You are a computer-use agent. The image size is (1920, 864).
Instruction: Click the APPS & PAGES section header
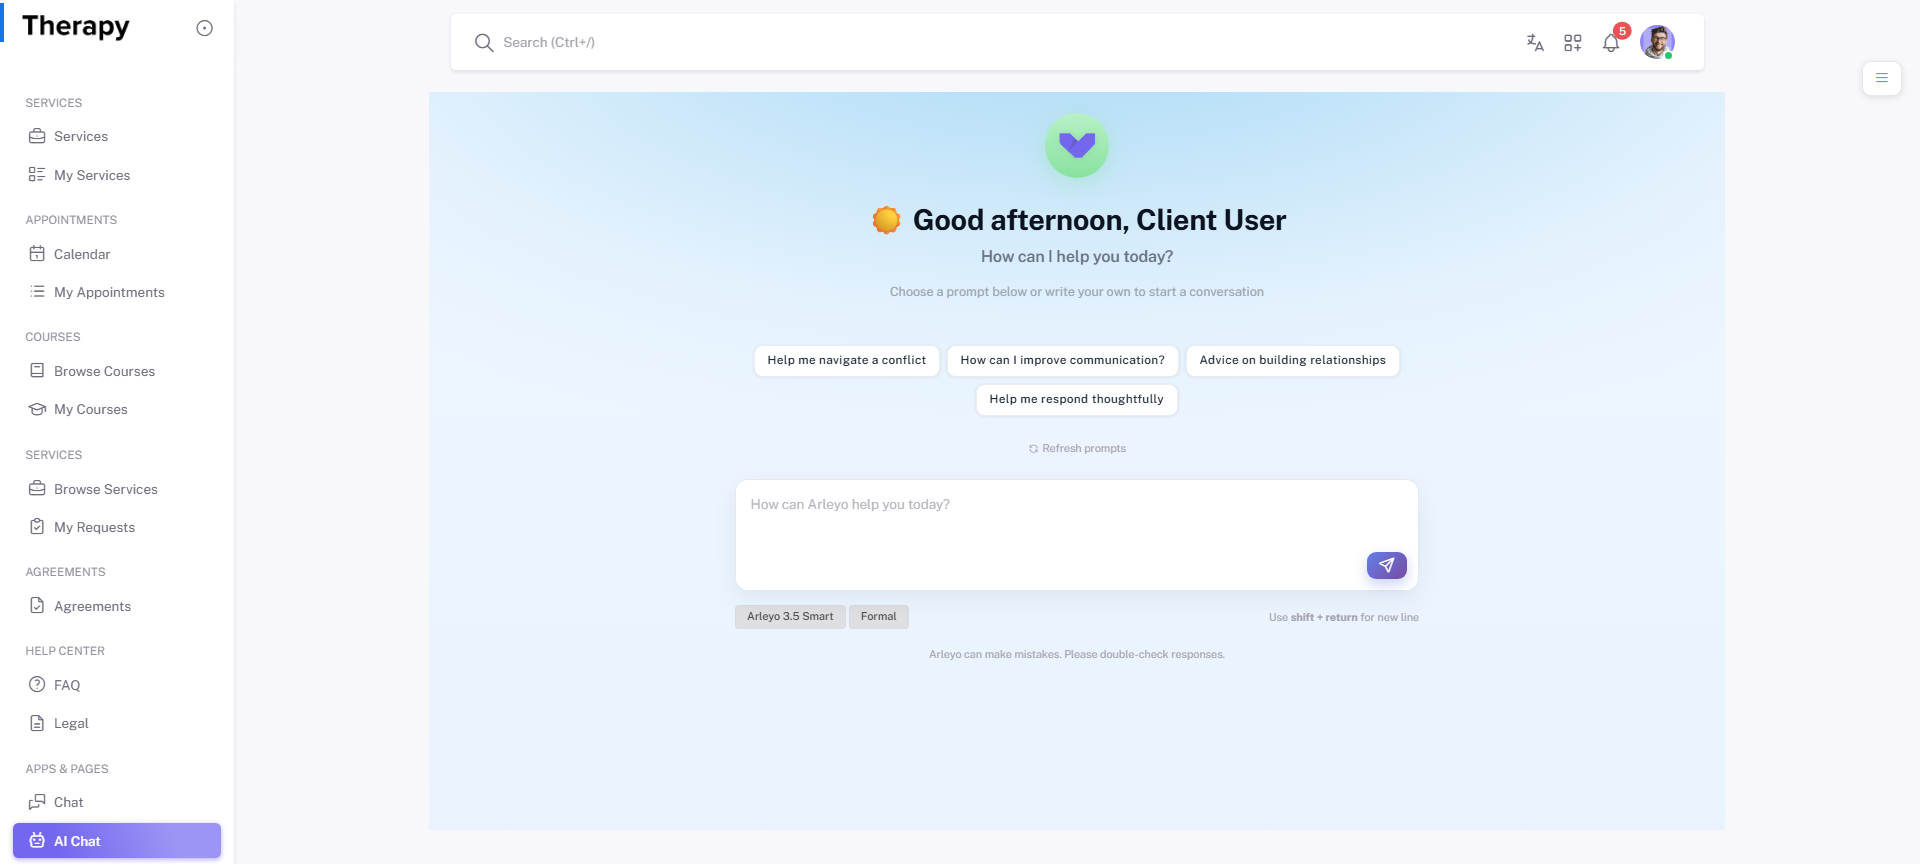pyautogui.click(x=67, y=769)
